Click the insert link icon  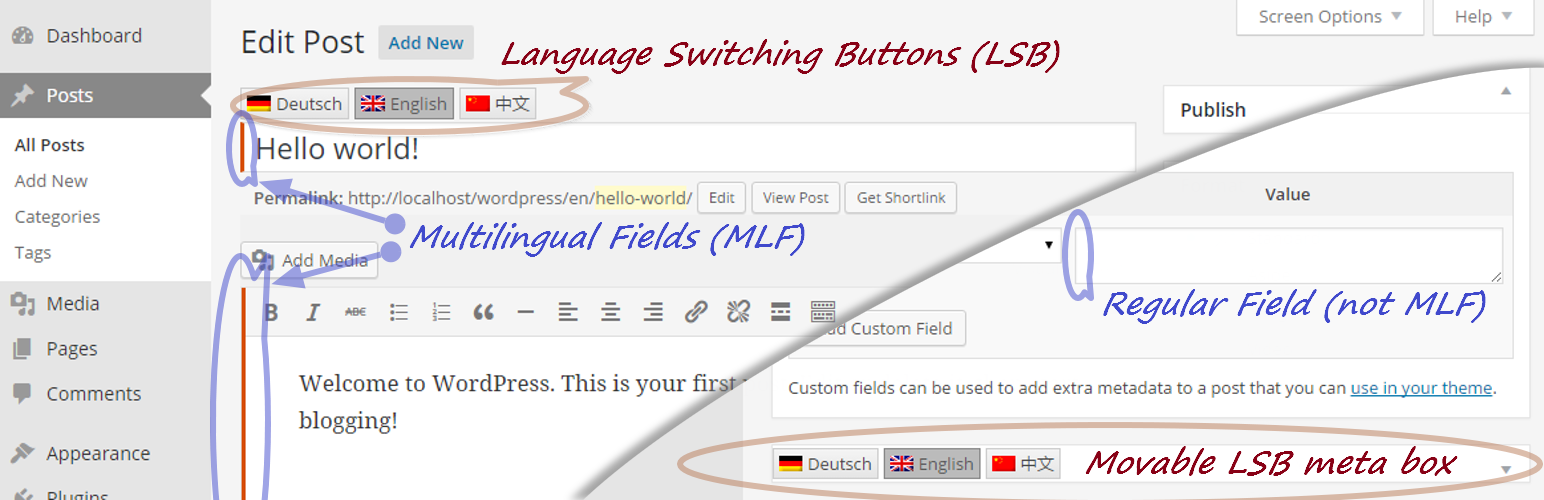tap(696, 313)
